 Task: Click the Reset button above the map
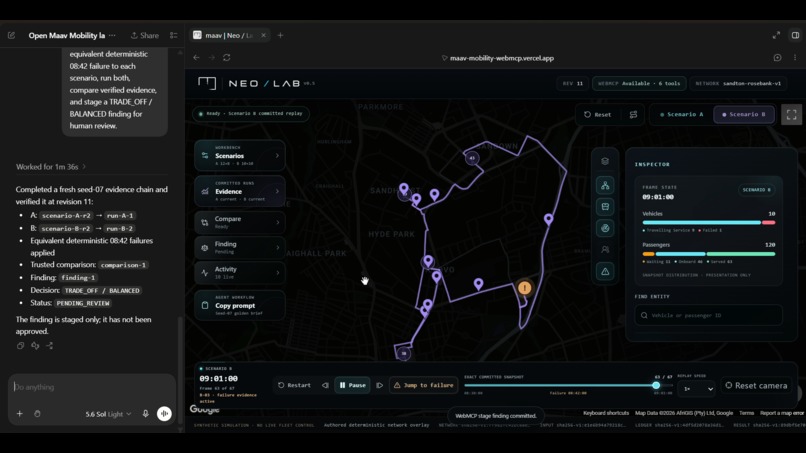click(597, 115)
